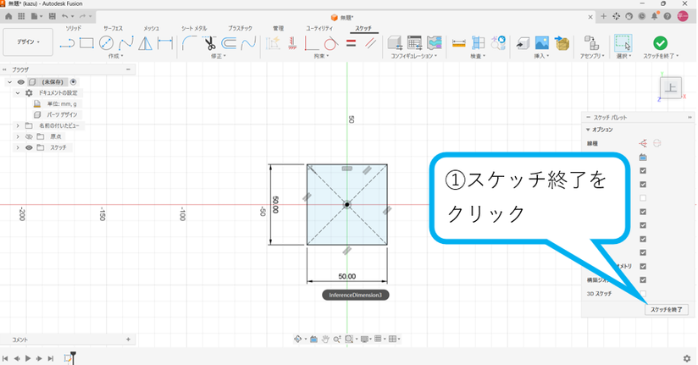Switch to the プラスチック tab
Viewport: 698px width, 365px height.
click(240, 28)
